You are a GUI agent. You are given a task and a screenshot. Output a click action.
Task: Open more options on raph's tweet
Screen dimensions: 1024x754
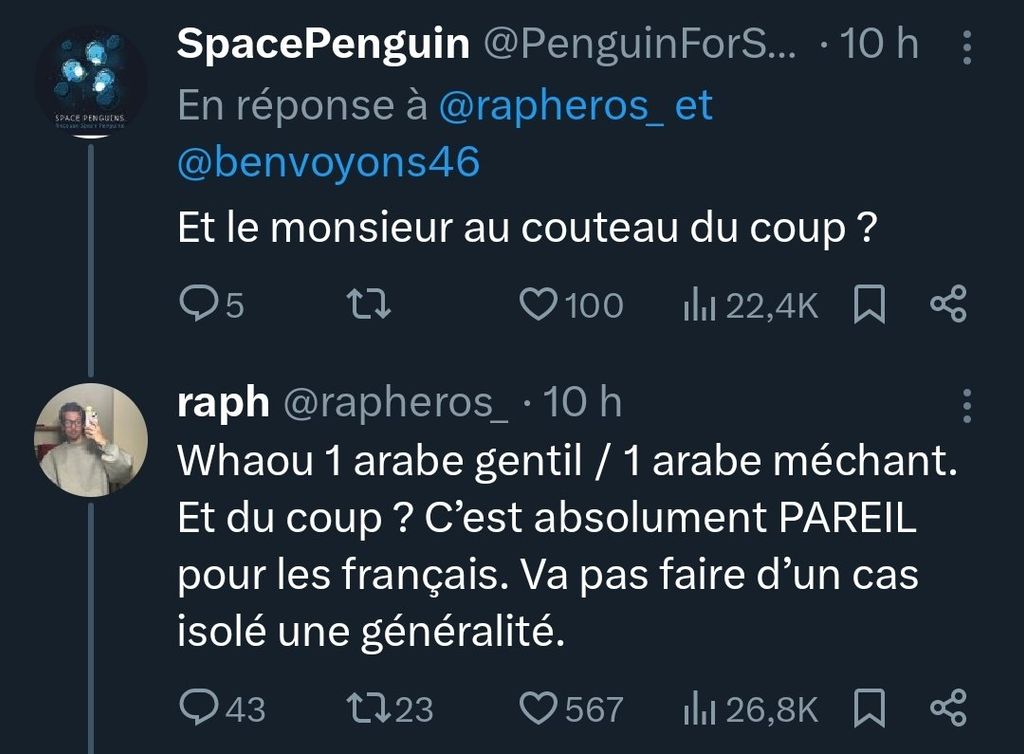(x=966, y=405)
